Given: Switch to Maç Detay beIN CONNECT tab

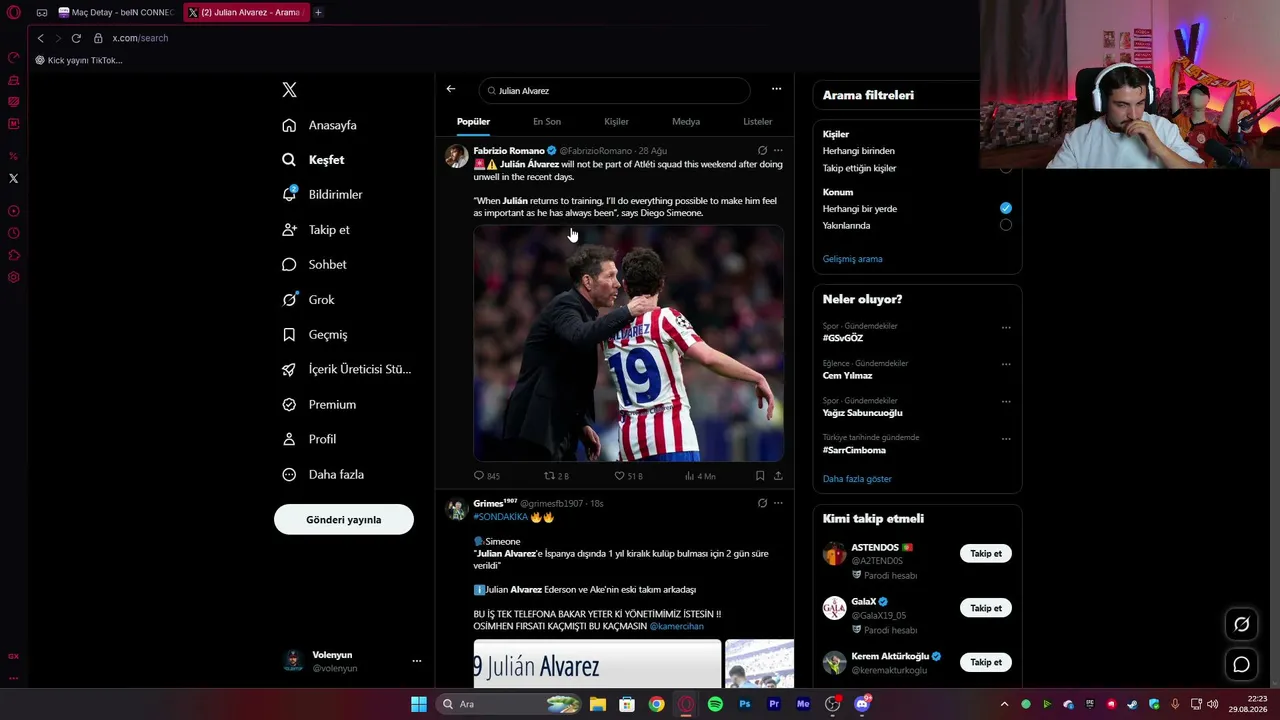Looking at the screenshot, I should click(x=116, y=12).
